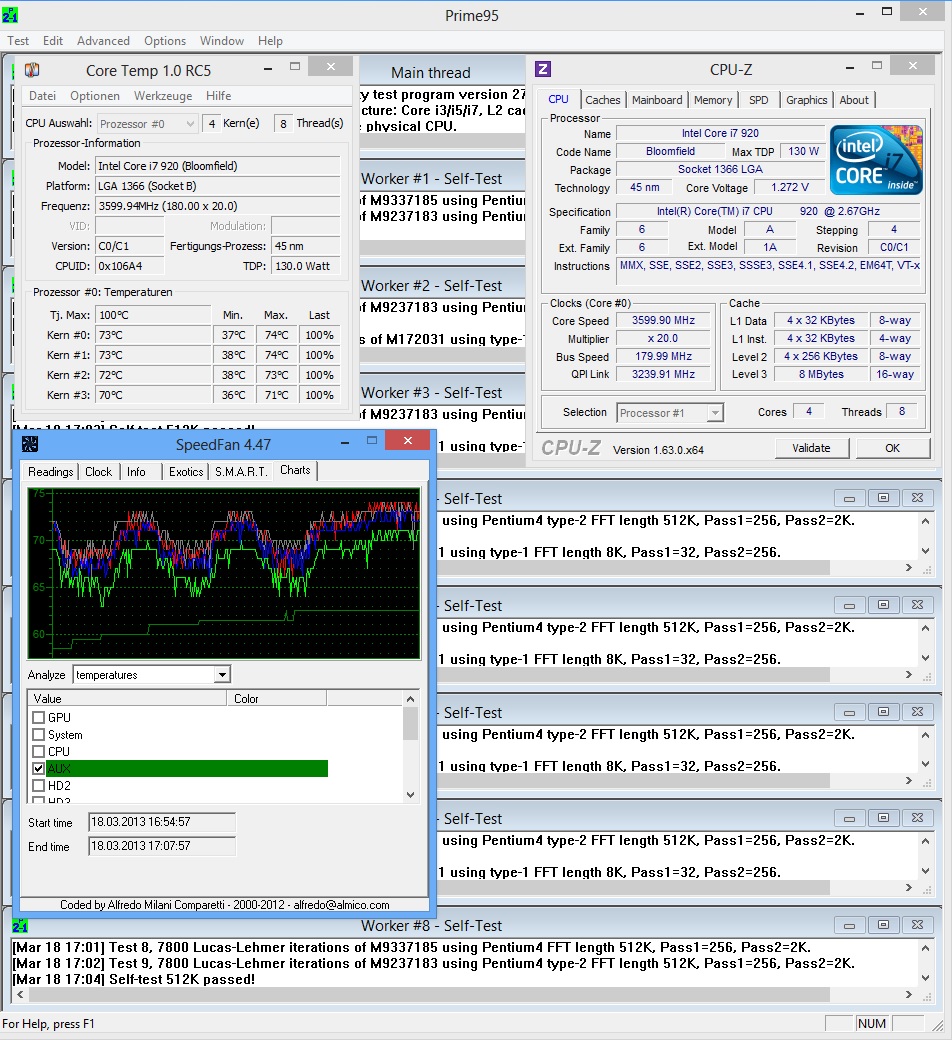Click the Kern #0 73°C temperature reading
Screen dimensions: 952x1040
pos(153,335)
